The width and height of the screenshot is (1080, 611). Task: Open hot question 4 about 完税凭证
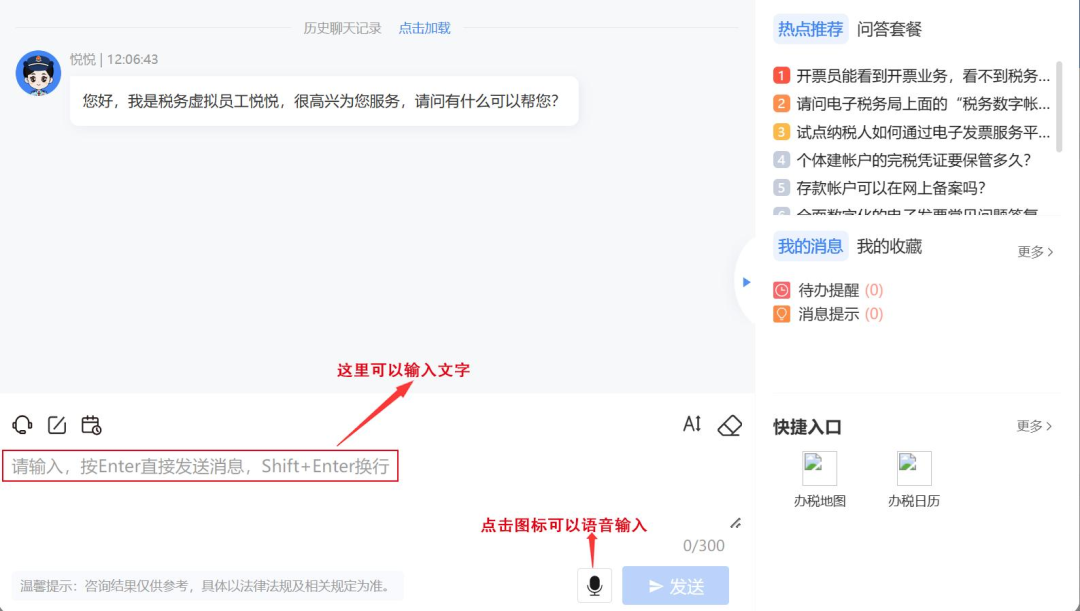[902, 160]
